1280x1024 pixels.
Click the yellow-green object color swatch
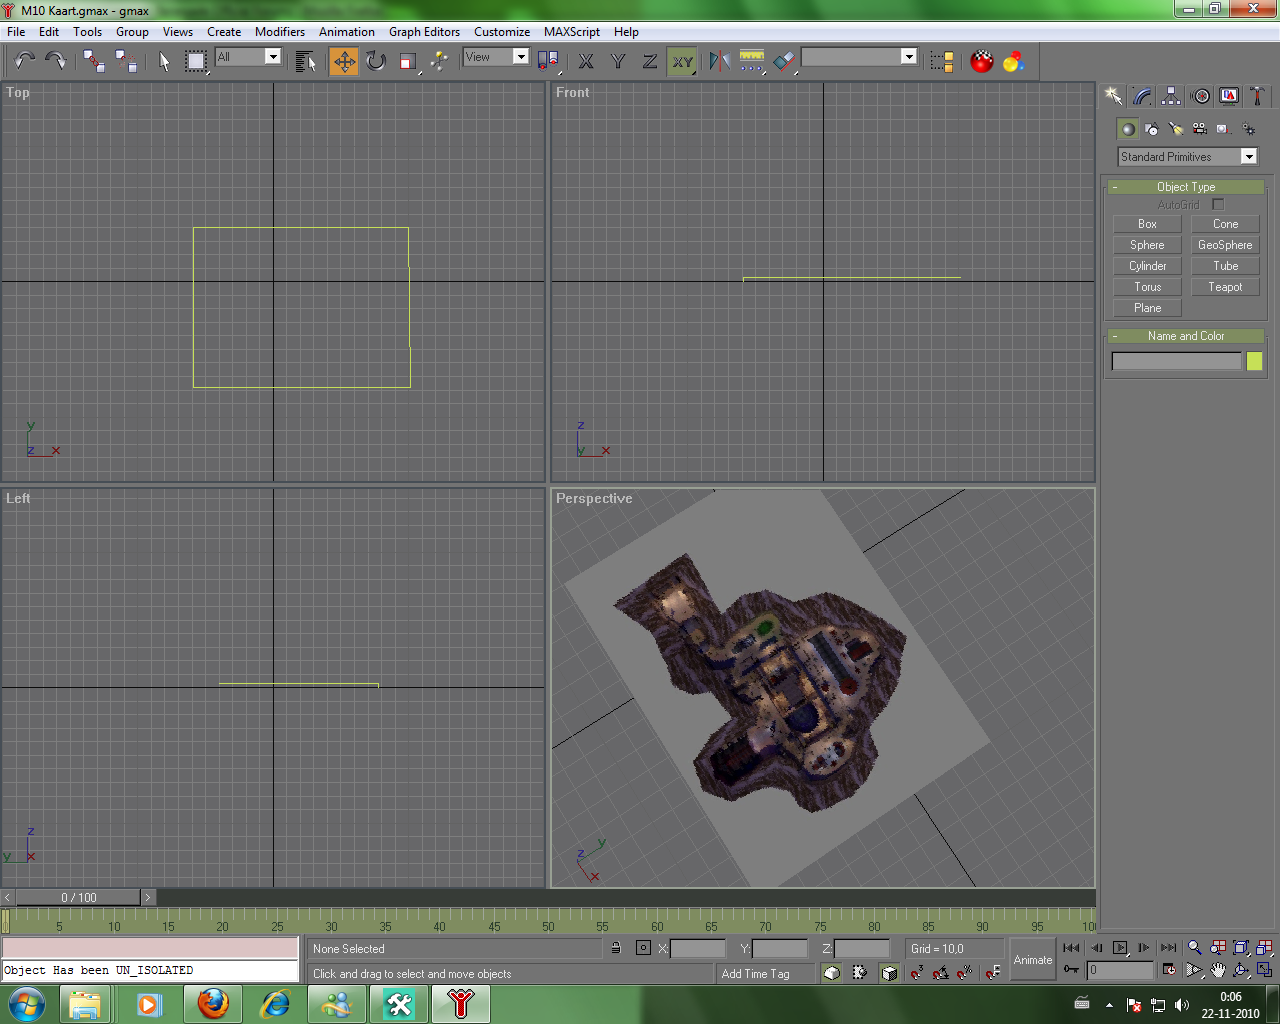1254,361
